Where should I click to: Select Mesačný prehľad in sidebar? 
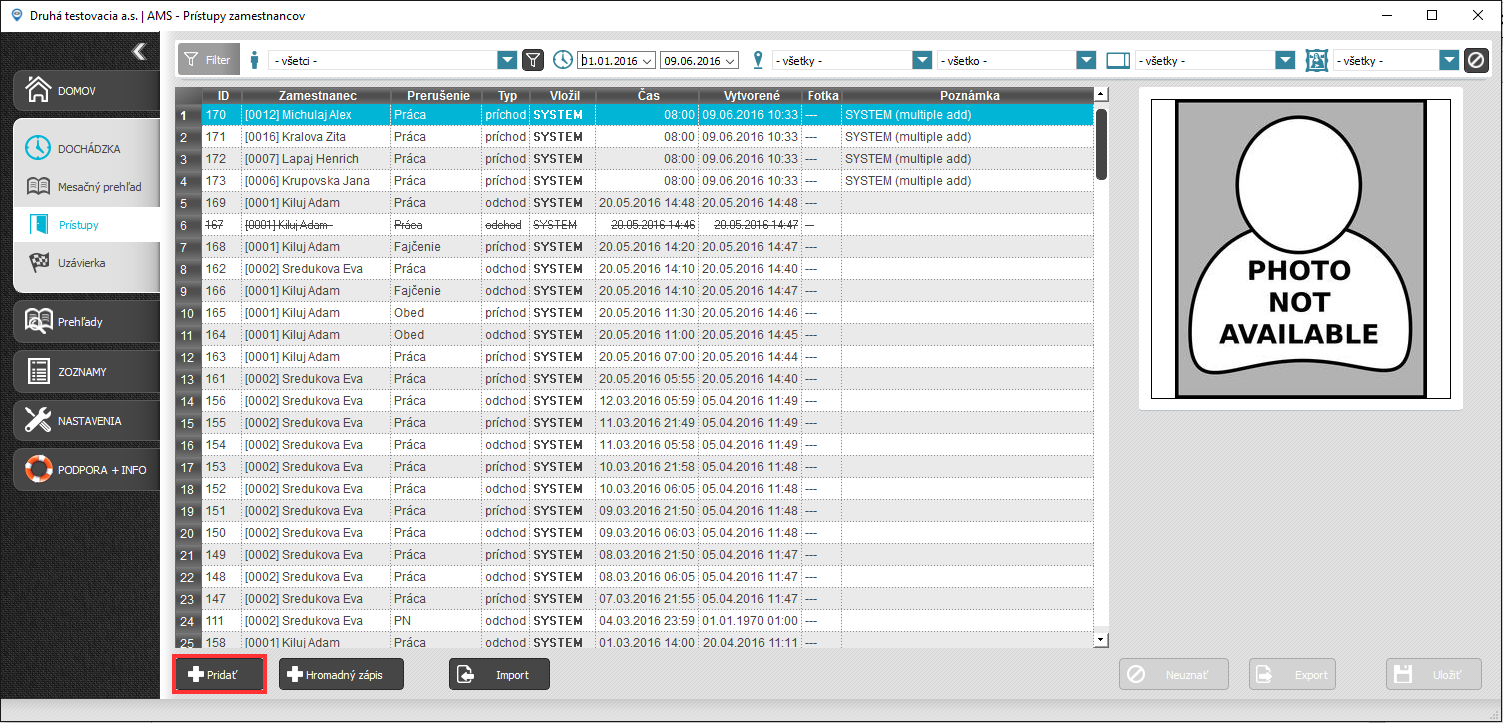pyautogui.click(x=84, y=187)
